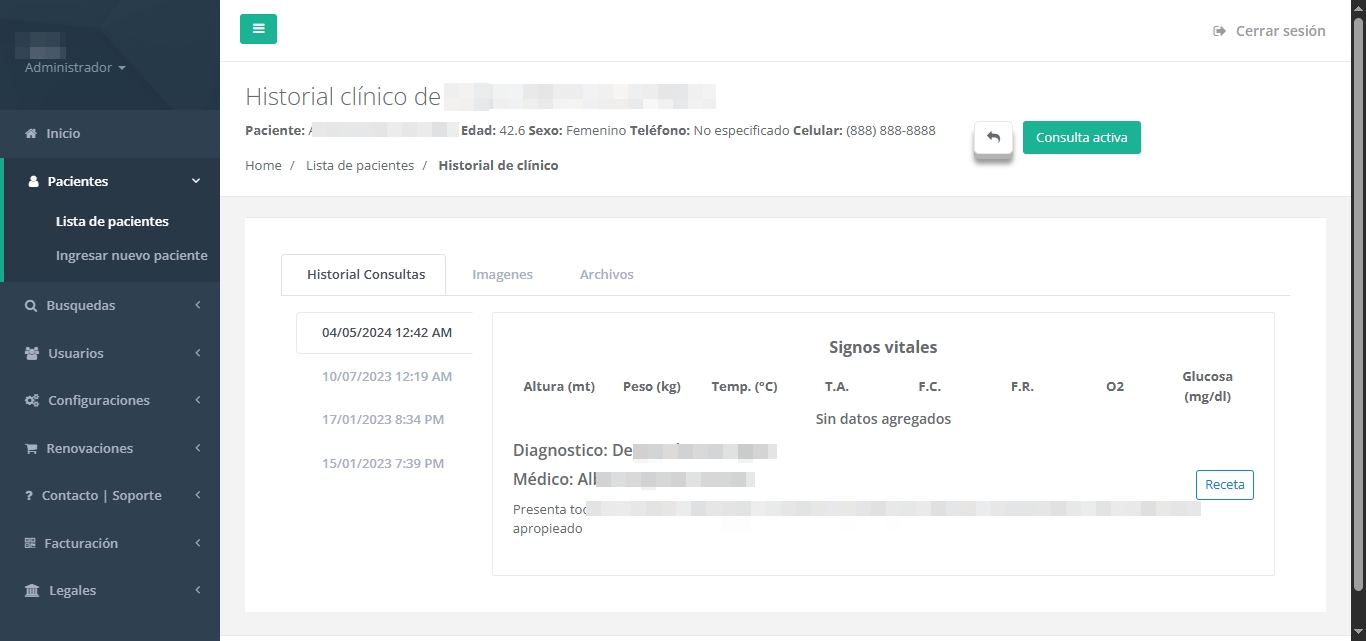Image resolution: width=1366 pixels, height=641 pixels.
Task: Open the Consulta activa button
Action: pyautogui.click(x=1081, y=138)
